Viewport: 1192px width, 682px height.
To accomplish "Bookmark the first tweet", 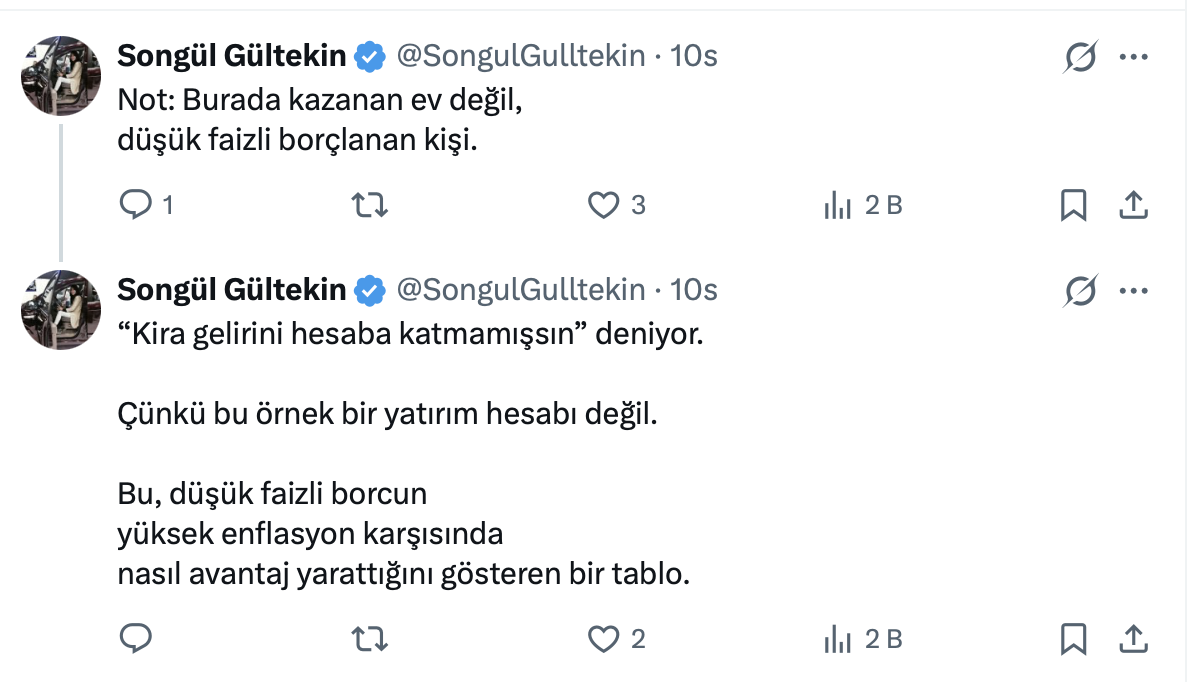I will 1073,205.
